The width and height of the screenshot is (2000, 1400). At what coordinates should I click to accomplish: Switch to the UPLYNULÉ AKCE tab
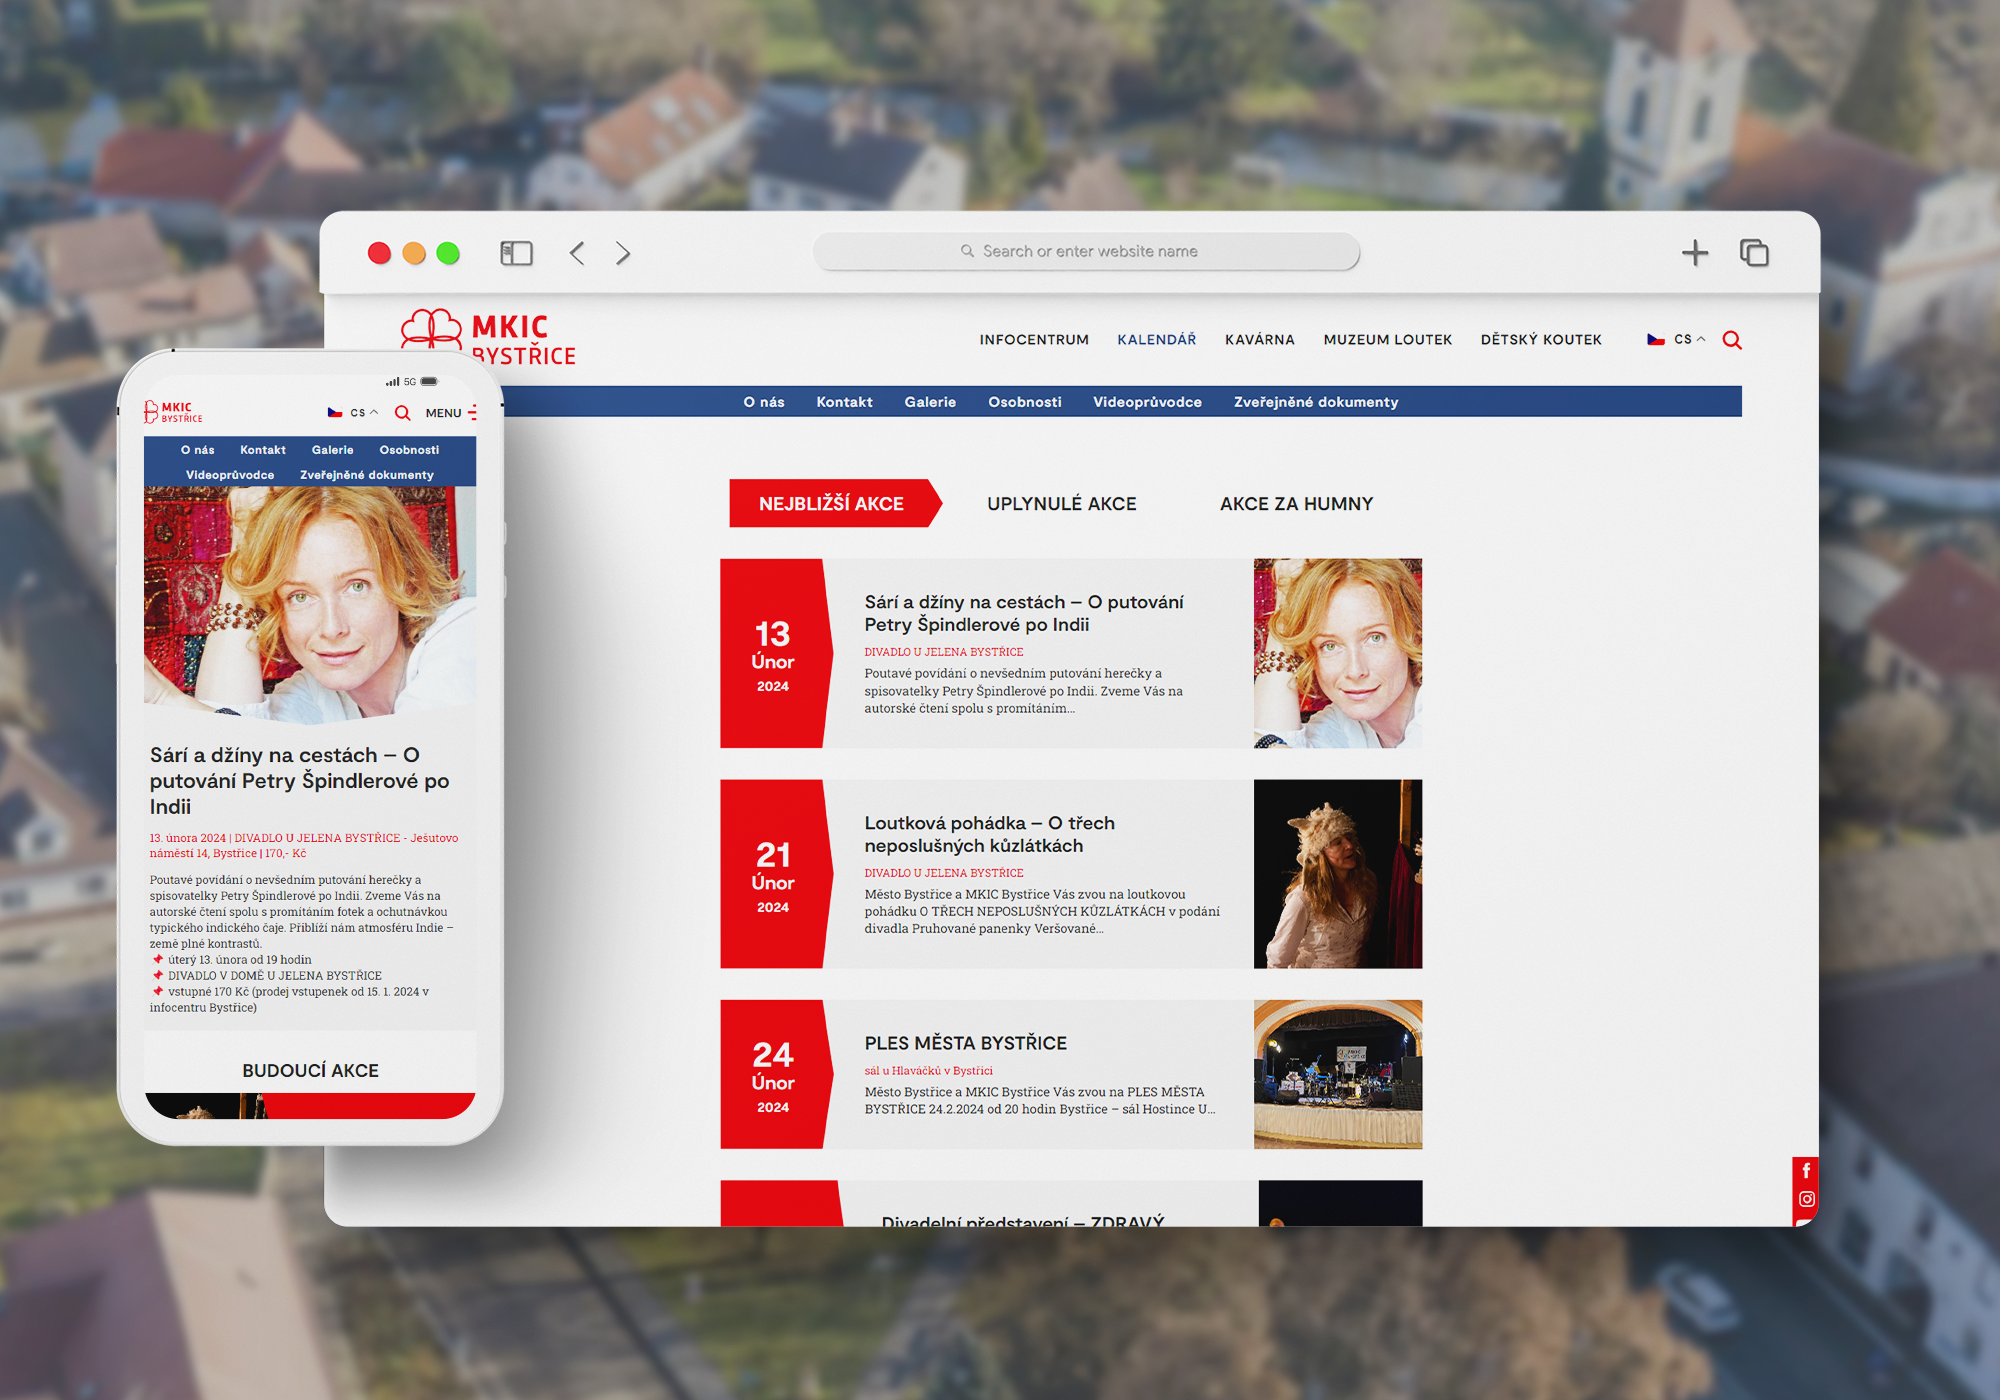coord(1061,504)
